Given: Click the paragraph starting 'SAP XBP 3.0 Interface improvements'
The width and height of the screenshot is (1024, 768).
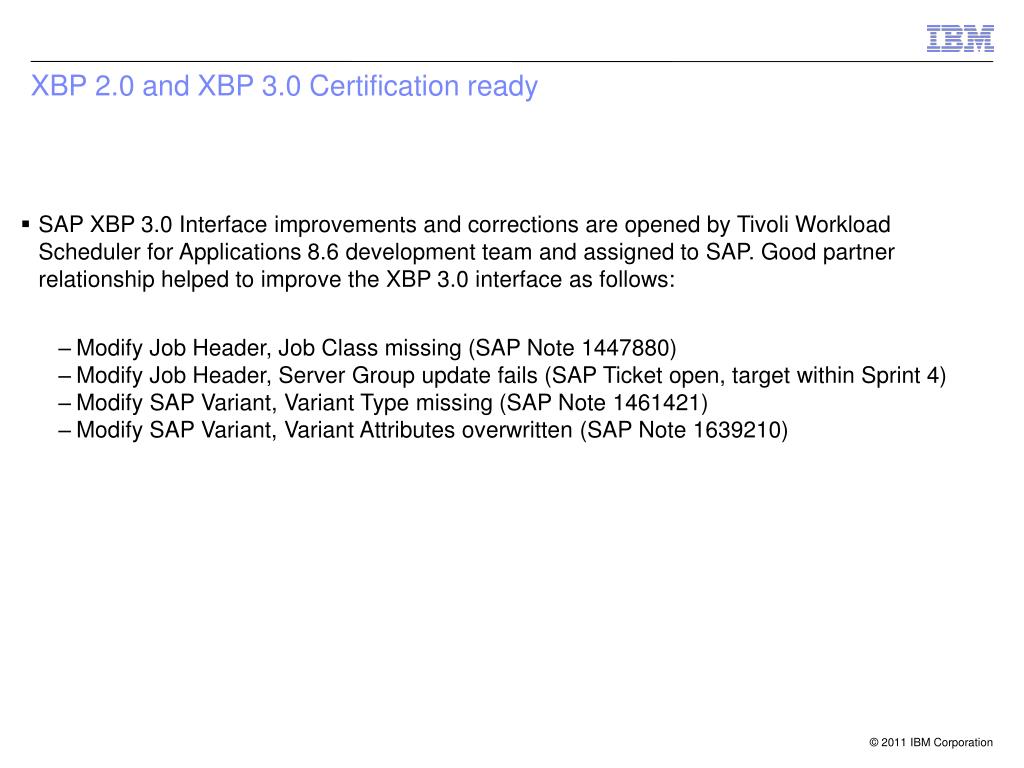Looking at the screenshot, I should [466, 252].
